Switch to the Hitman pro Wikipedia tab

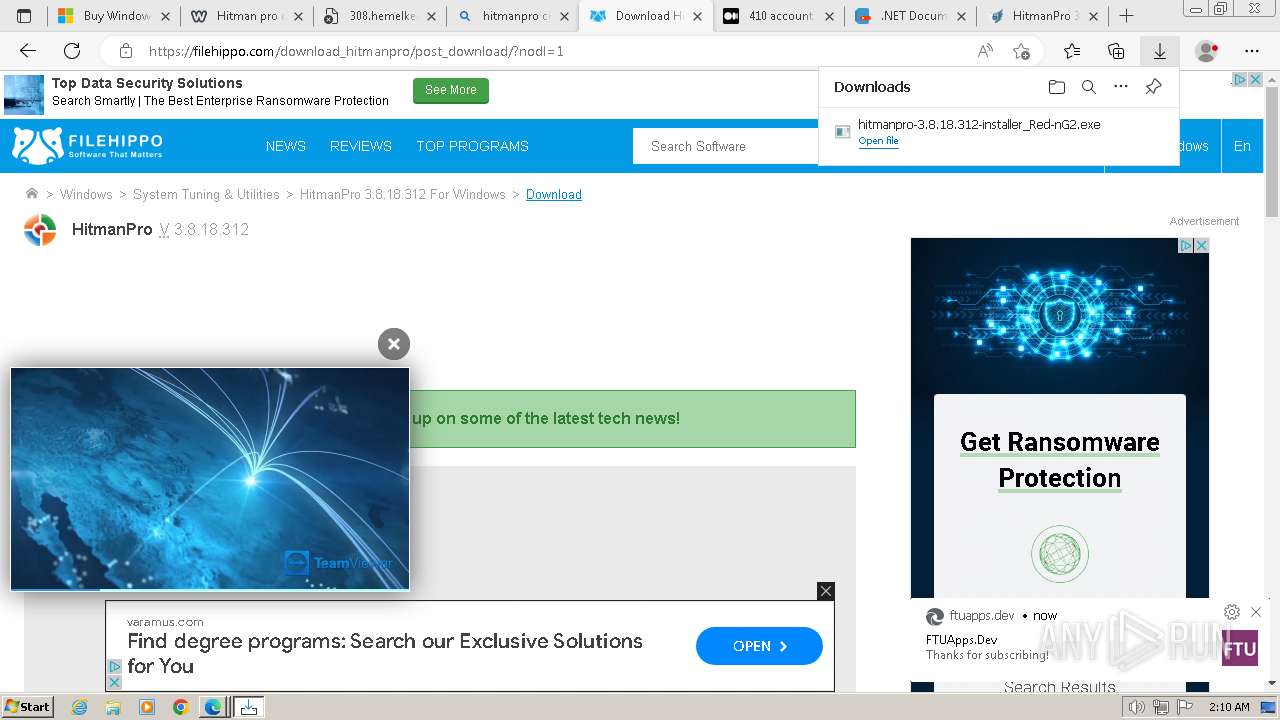coord(247,16)
